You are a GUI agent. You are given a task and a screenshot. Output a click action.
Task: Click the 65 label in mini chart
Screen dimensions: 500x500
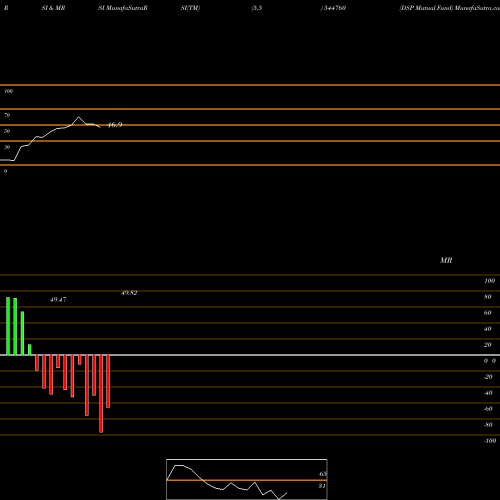coord(322,474)
